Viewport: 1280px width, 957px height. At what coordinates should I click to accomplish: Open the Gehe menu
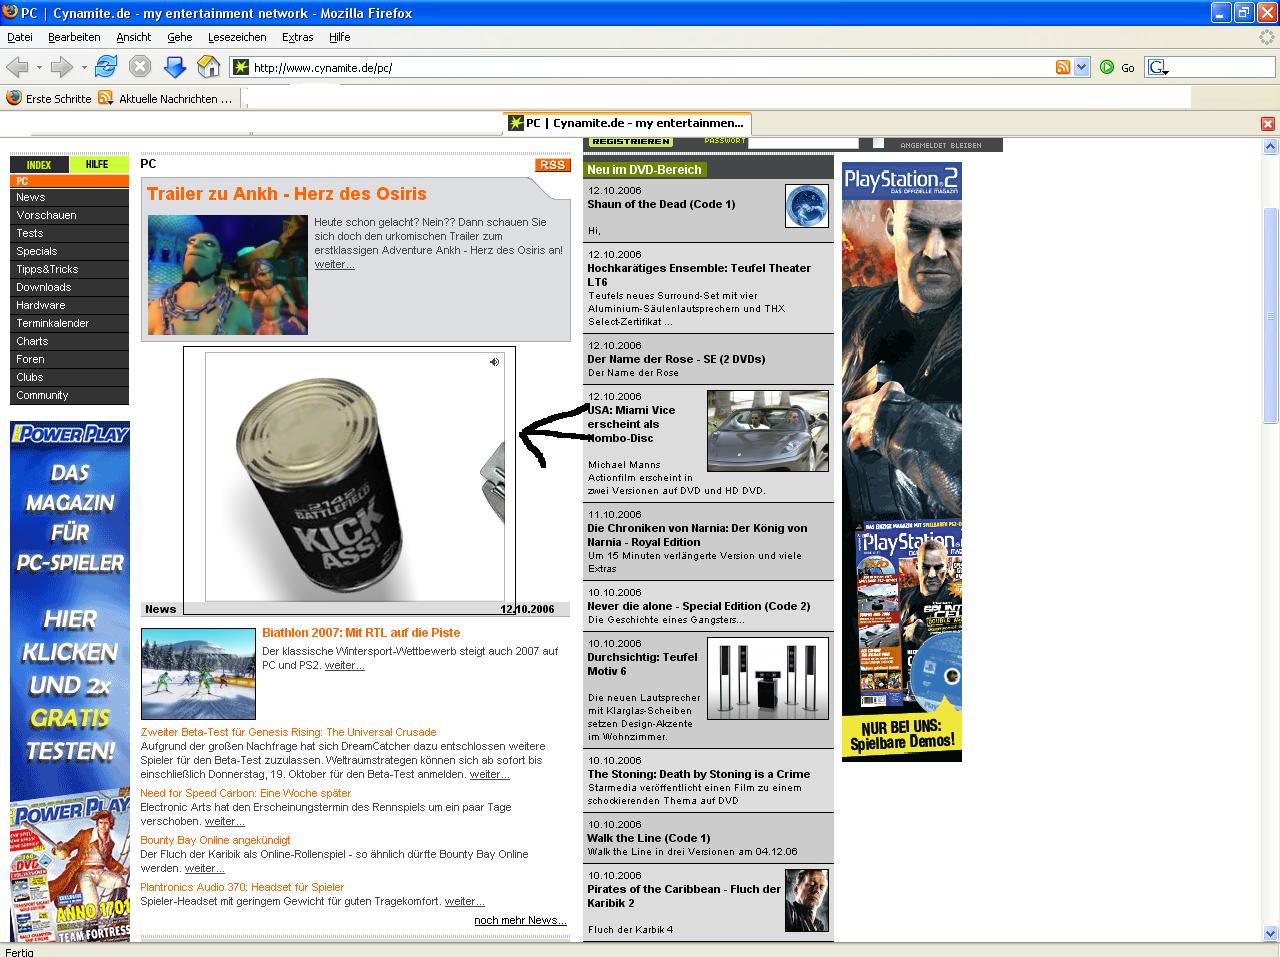[180, 37]
